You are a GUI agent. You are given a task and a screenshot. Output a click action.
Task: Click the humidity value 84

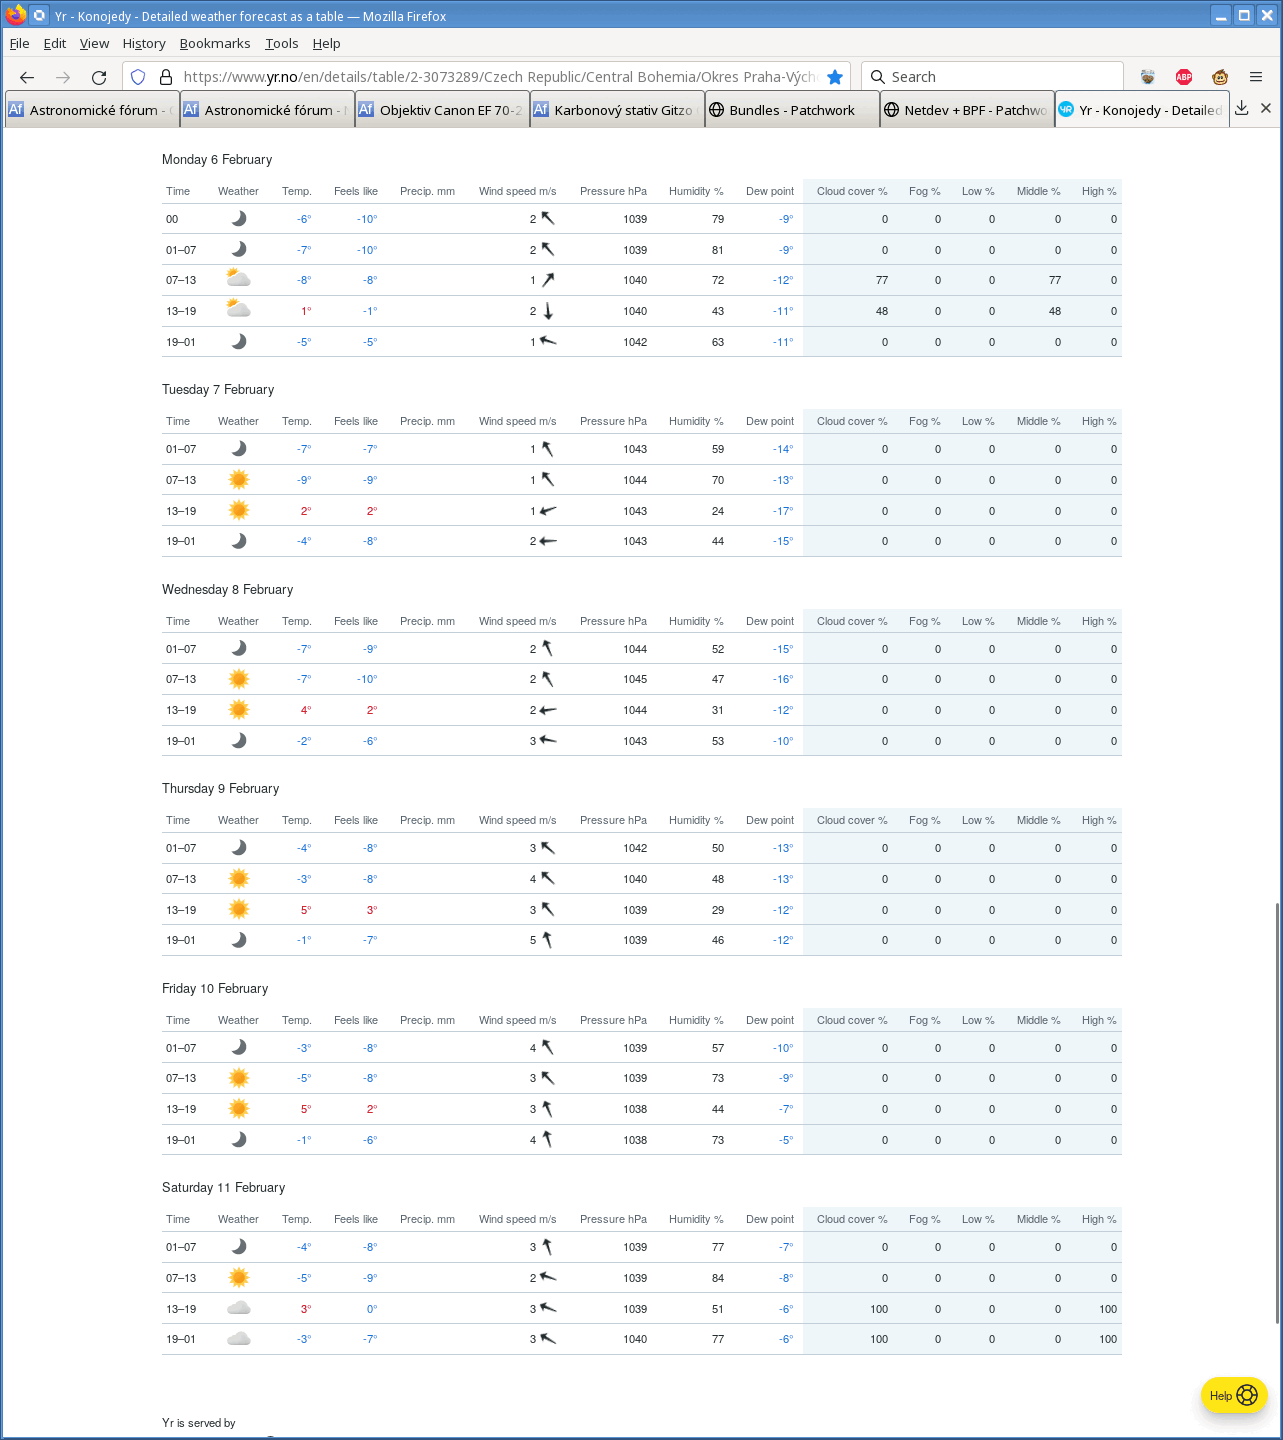click(718, 1278)
